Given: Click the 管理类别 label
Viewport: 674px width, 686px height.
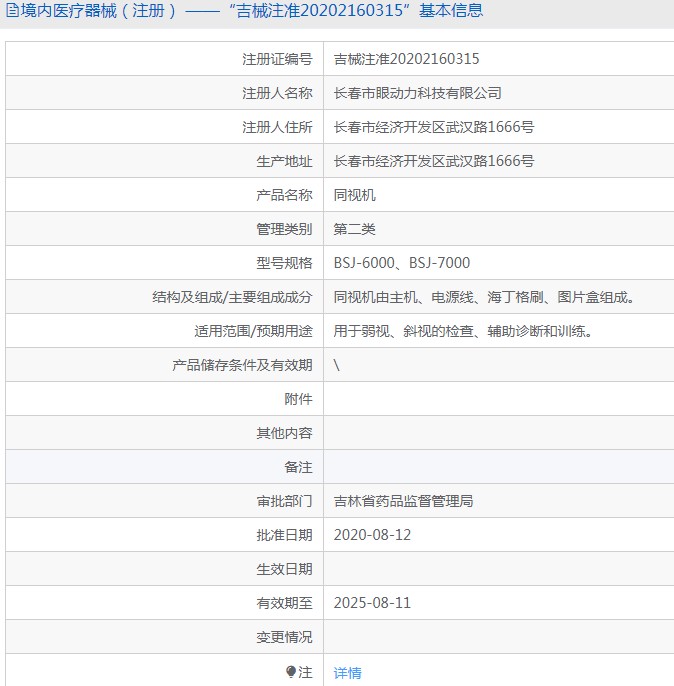Looking at the screenshot, I should (284, 229).
